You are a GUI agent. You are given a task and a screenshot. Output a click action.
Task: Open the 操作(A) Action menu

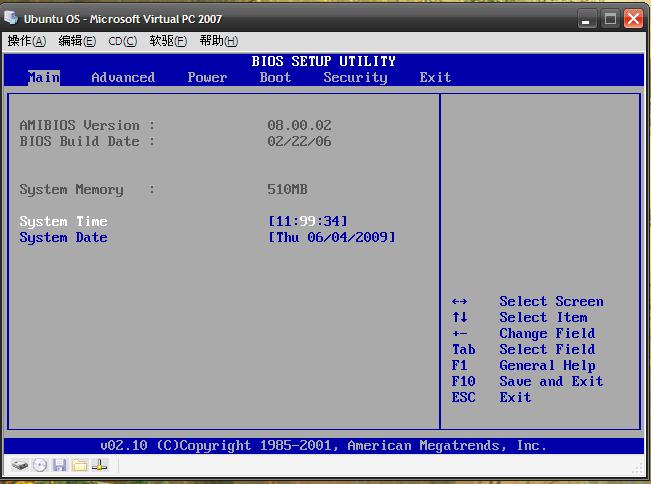[x=27, y=41]
